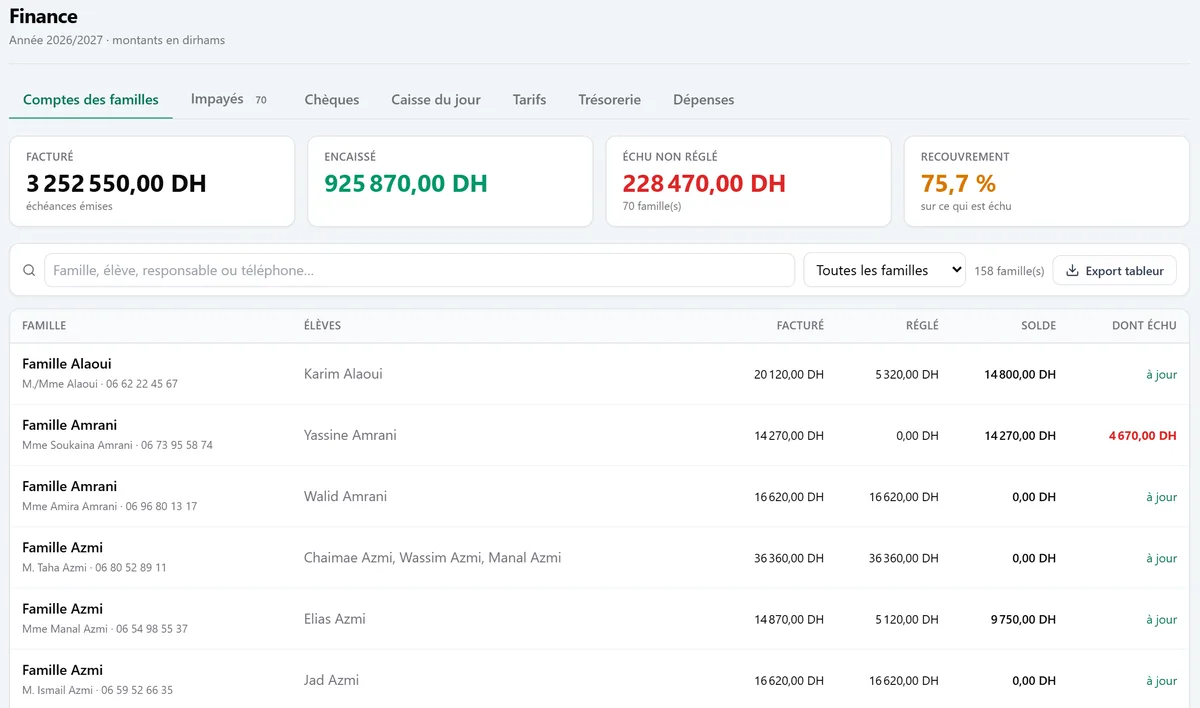
Task: Select the "Famille Alaoui" family name
Action: coord(67,364)
